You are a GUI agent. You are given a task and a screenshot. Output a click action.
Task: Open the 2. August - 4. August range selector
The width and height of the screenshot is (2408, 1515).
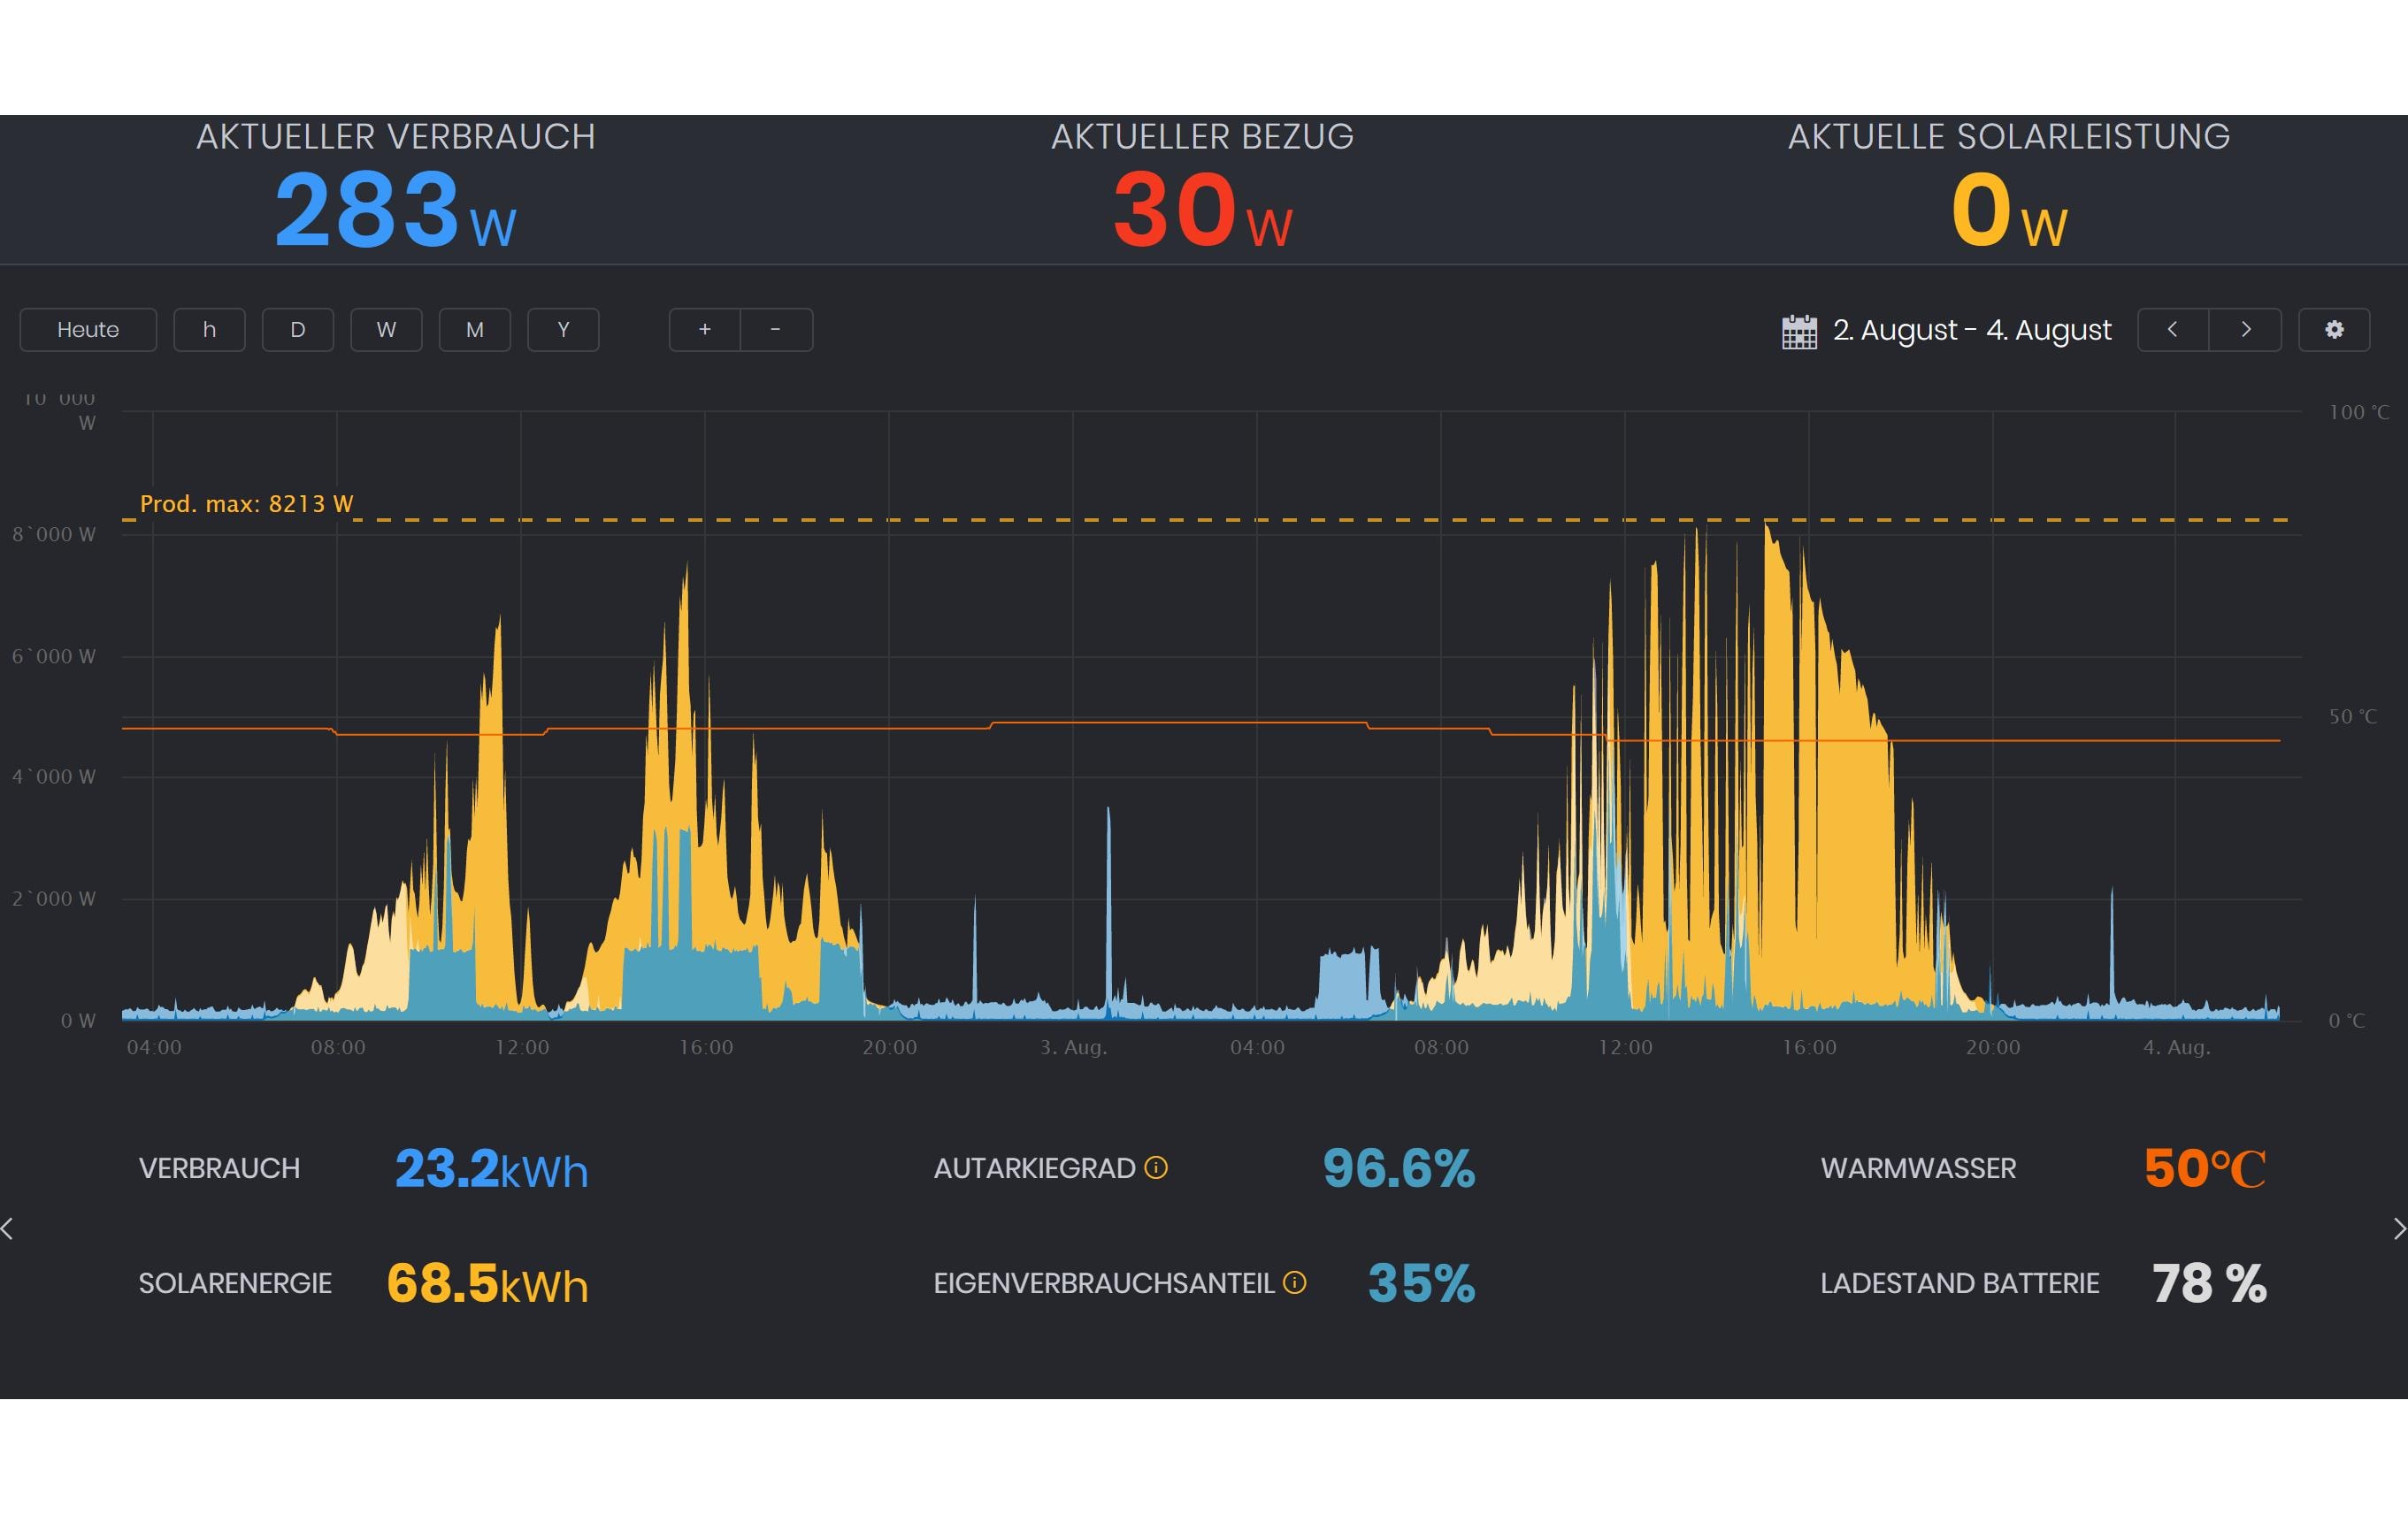1970,330
